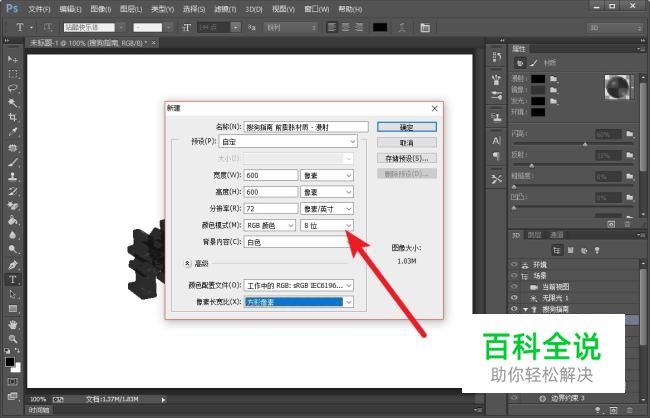Click the 闪亮 shine slider handle

(x=585, y=144)
